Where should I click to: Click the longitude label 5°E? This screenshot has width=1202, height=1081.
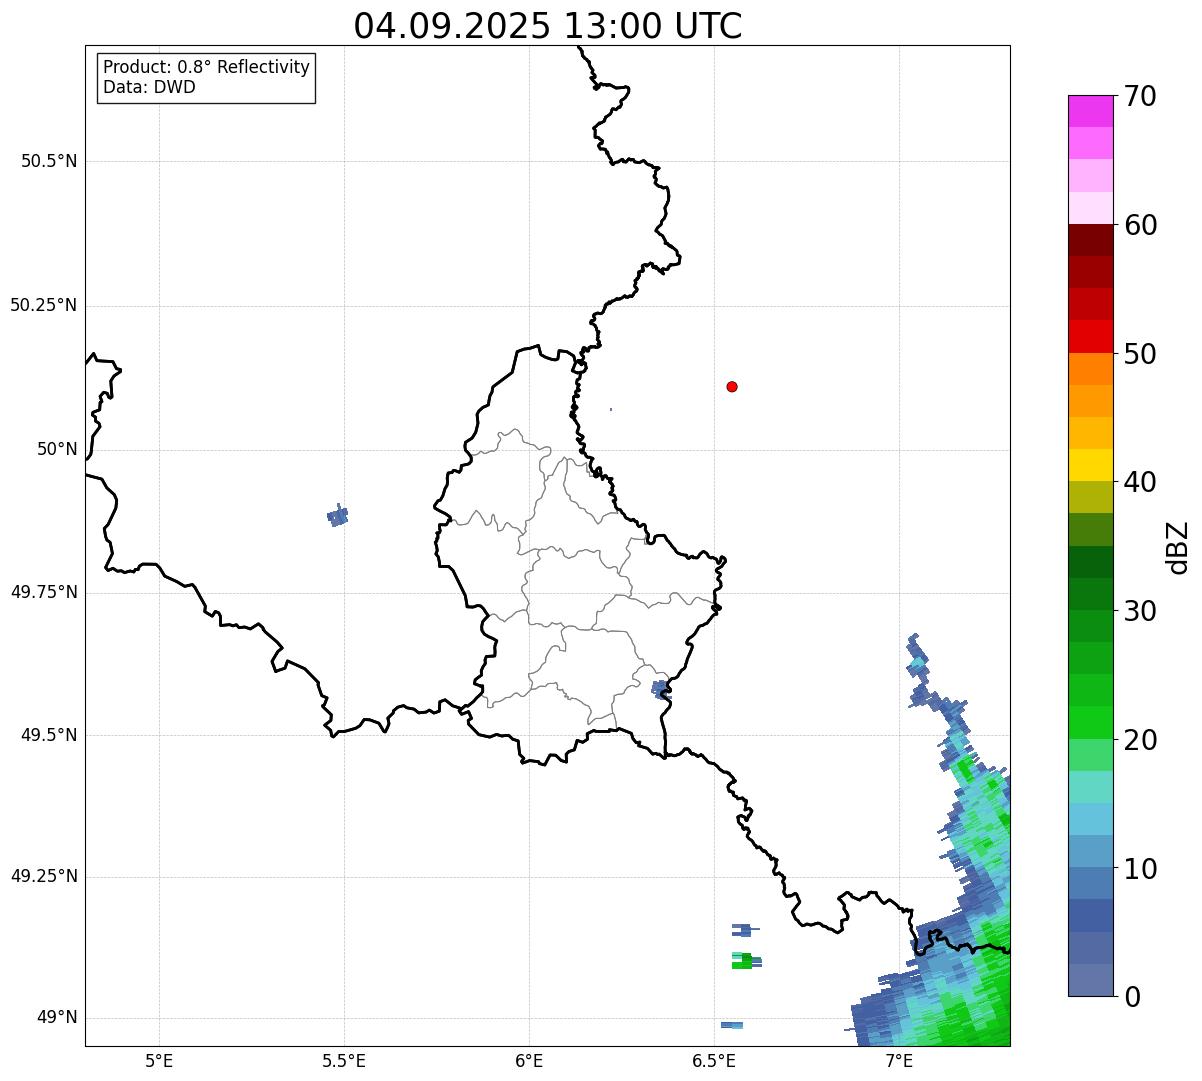click(159, 1060)
